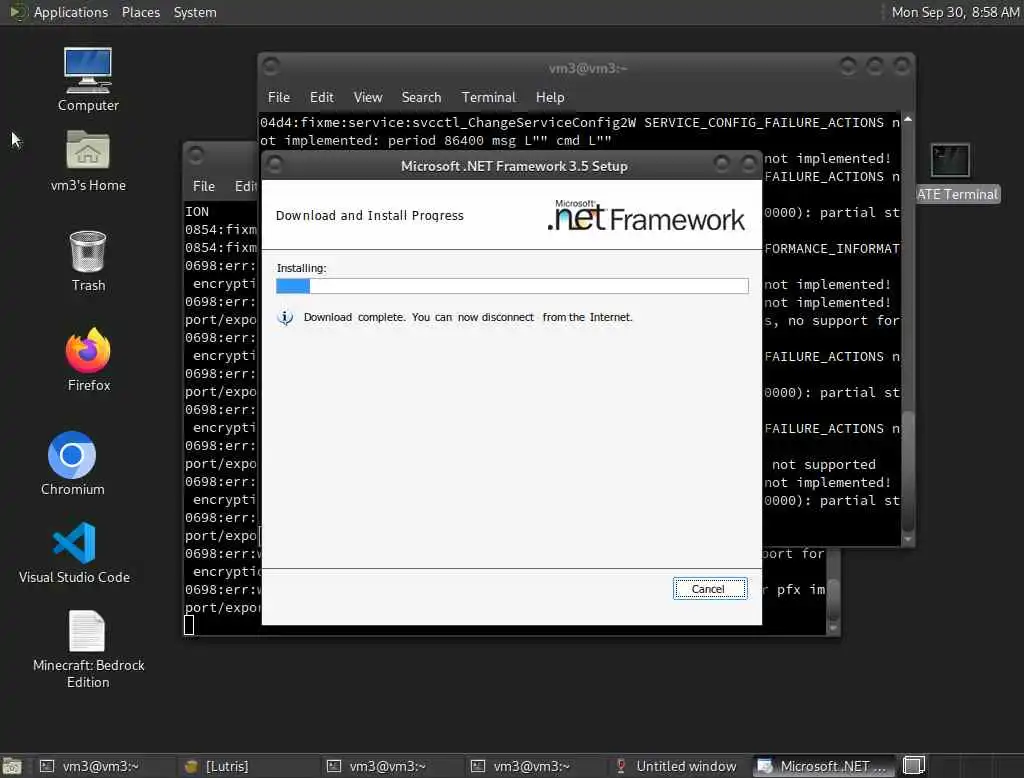Click the Installing progress bar
Viewport: 1024px width, 778px height.
512,285
